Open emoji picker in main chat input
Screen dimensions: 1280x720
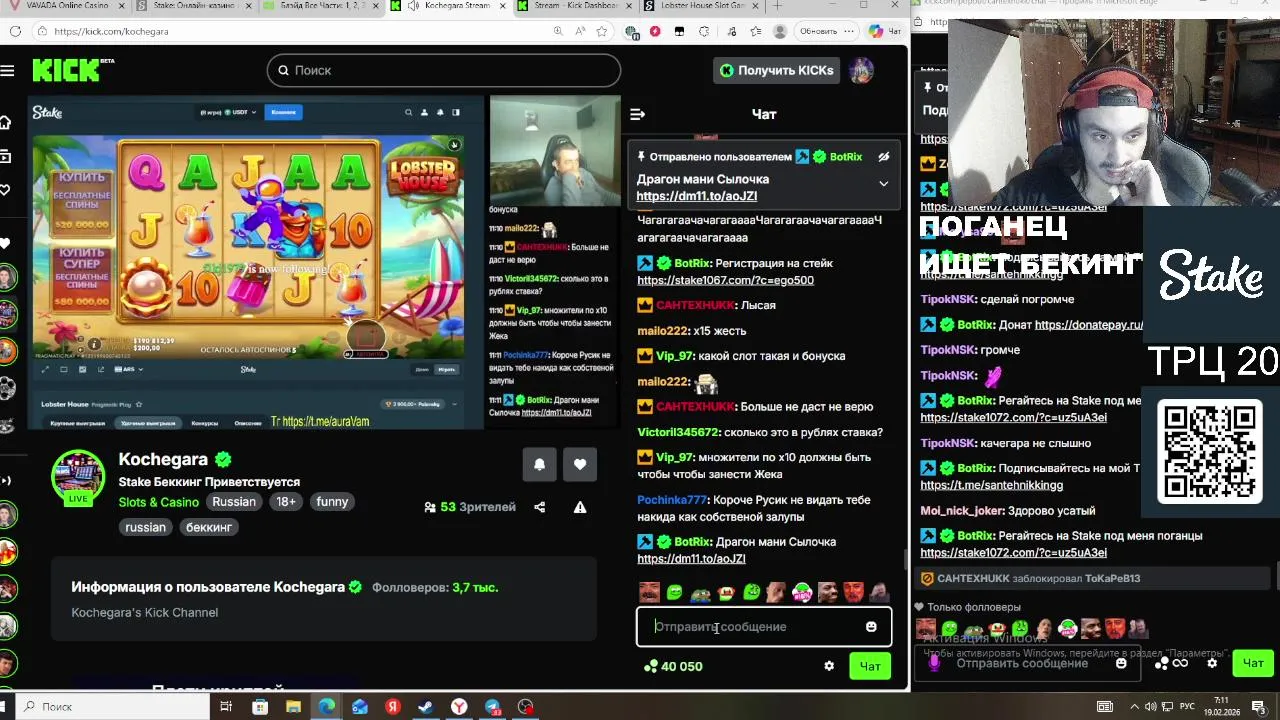871,627
